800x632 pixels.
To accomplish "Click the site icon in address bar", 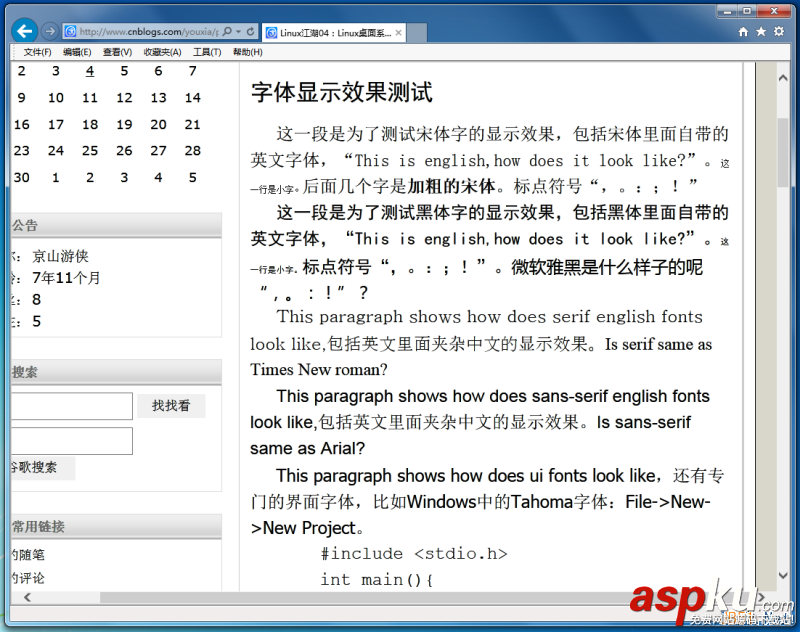I will pos(70,32).
